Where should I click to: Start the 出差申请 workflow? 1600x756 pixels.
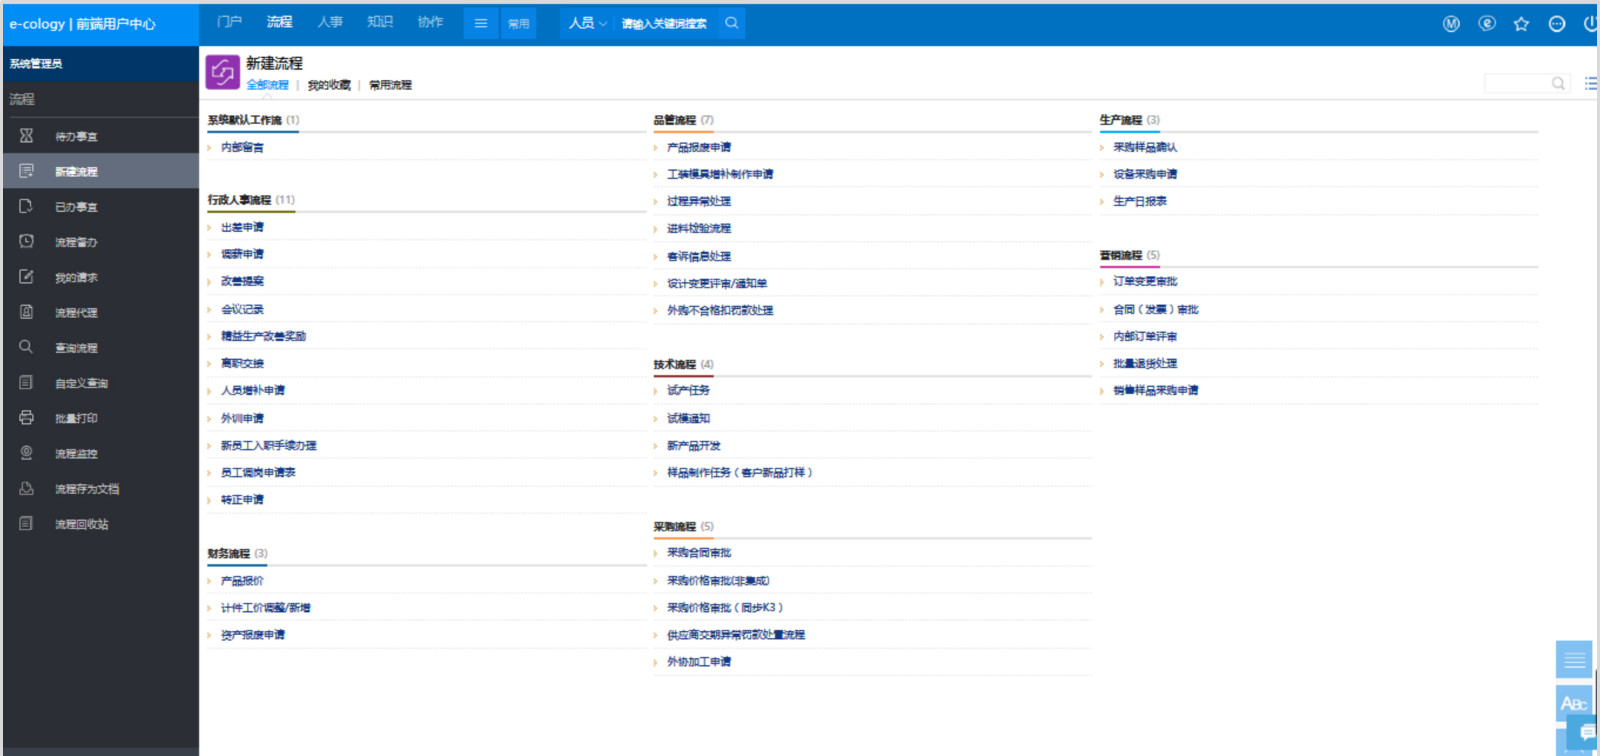(243, 228)
